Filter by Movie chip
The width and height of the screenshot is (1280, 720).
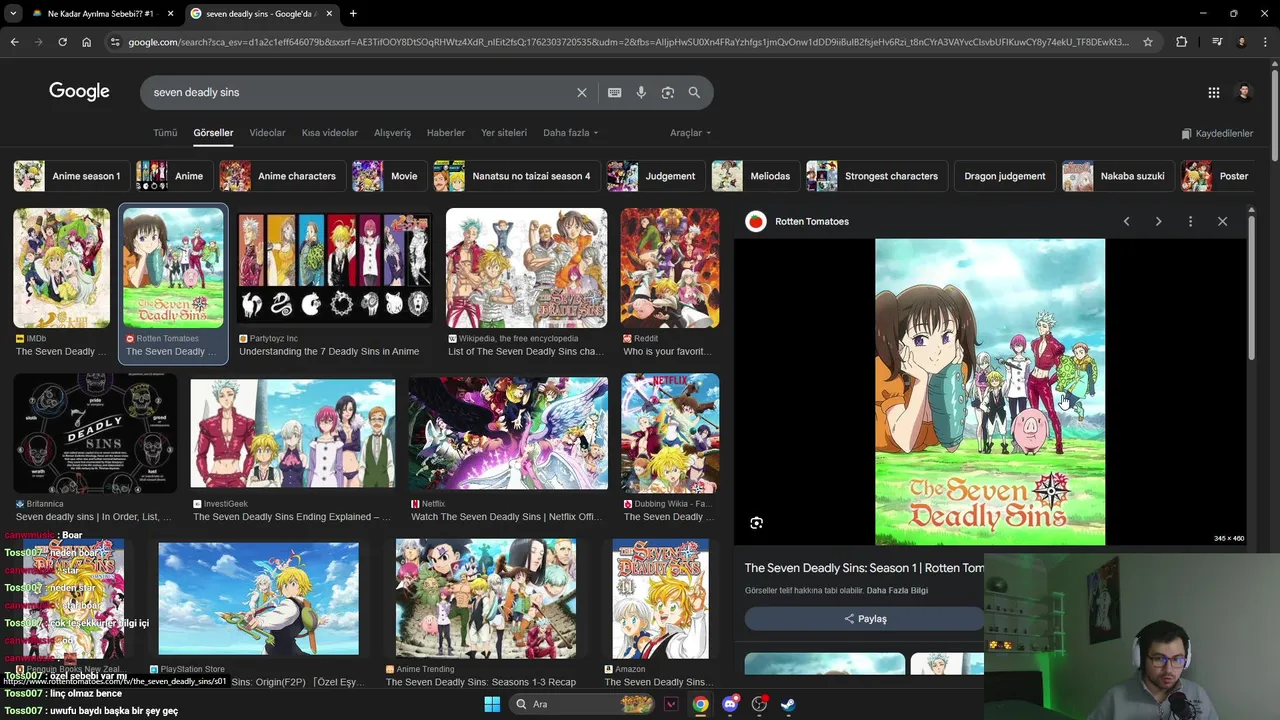(x=388, y=176)
